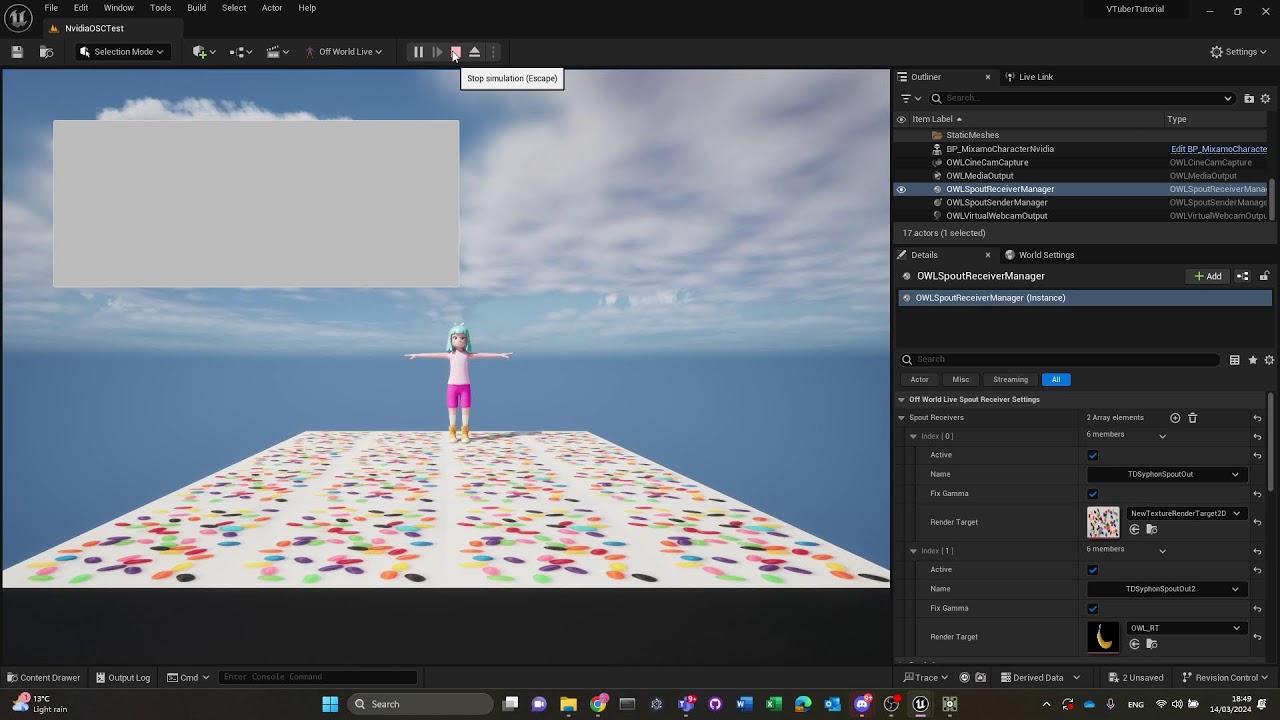Screen dimensions: 1280x720
Task: Click the Add component button
Action: (1208, 276)
